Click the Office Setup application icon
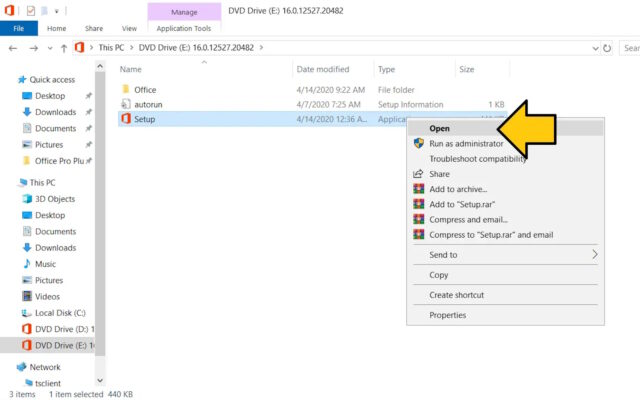Image resolution: width=640 pixels, height=400 pixels. (x=126, y=119)
